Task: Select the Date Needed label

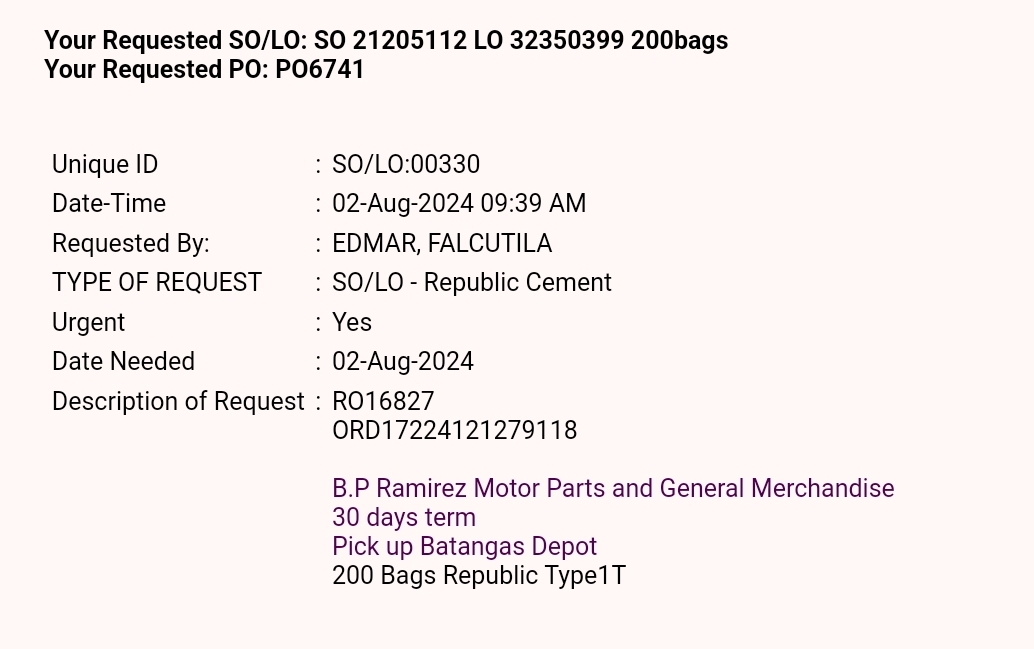Action: pyautogui.click(x=123, y=362)
